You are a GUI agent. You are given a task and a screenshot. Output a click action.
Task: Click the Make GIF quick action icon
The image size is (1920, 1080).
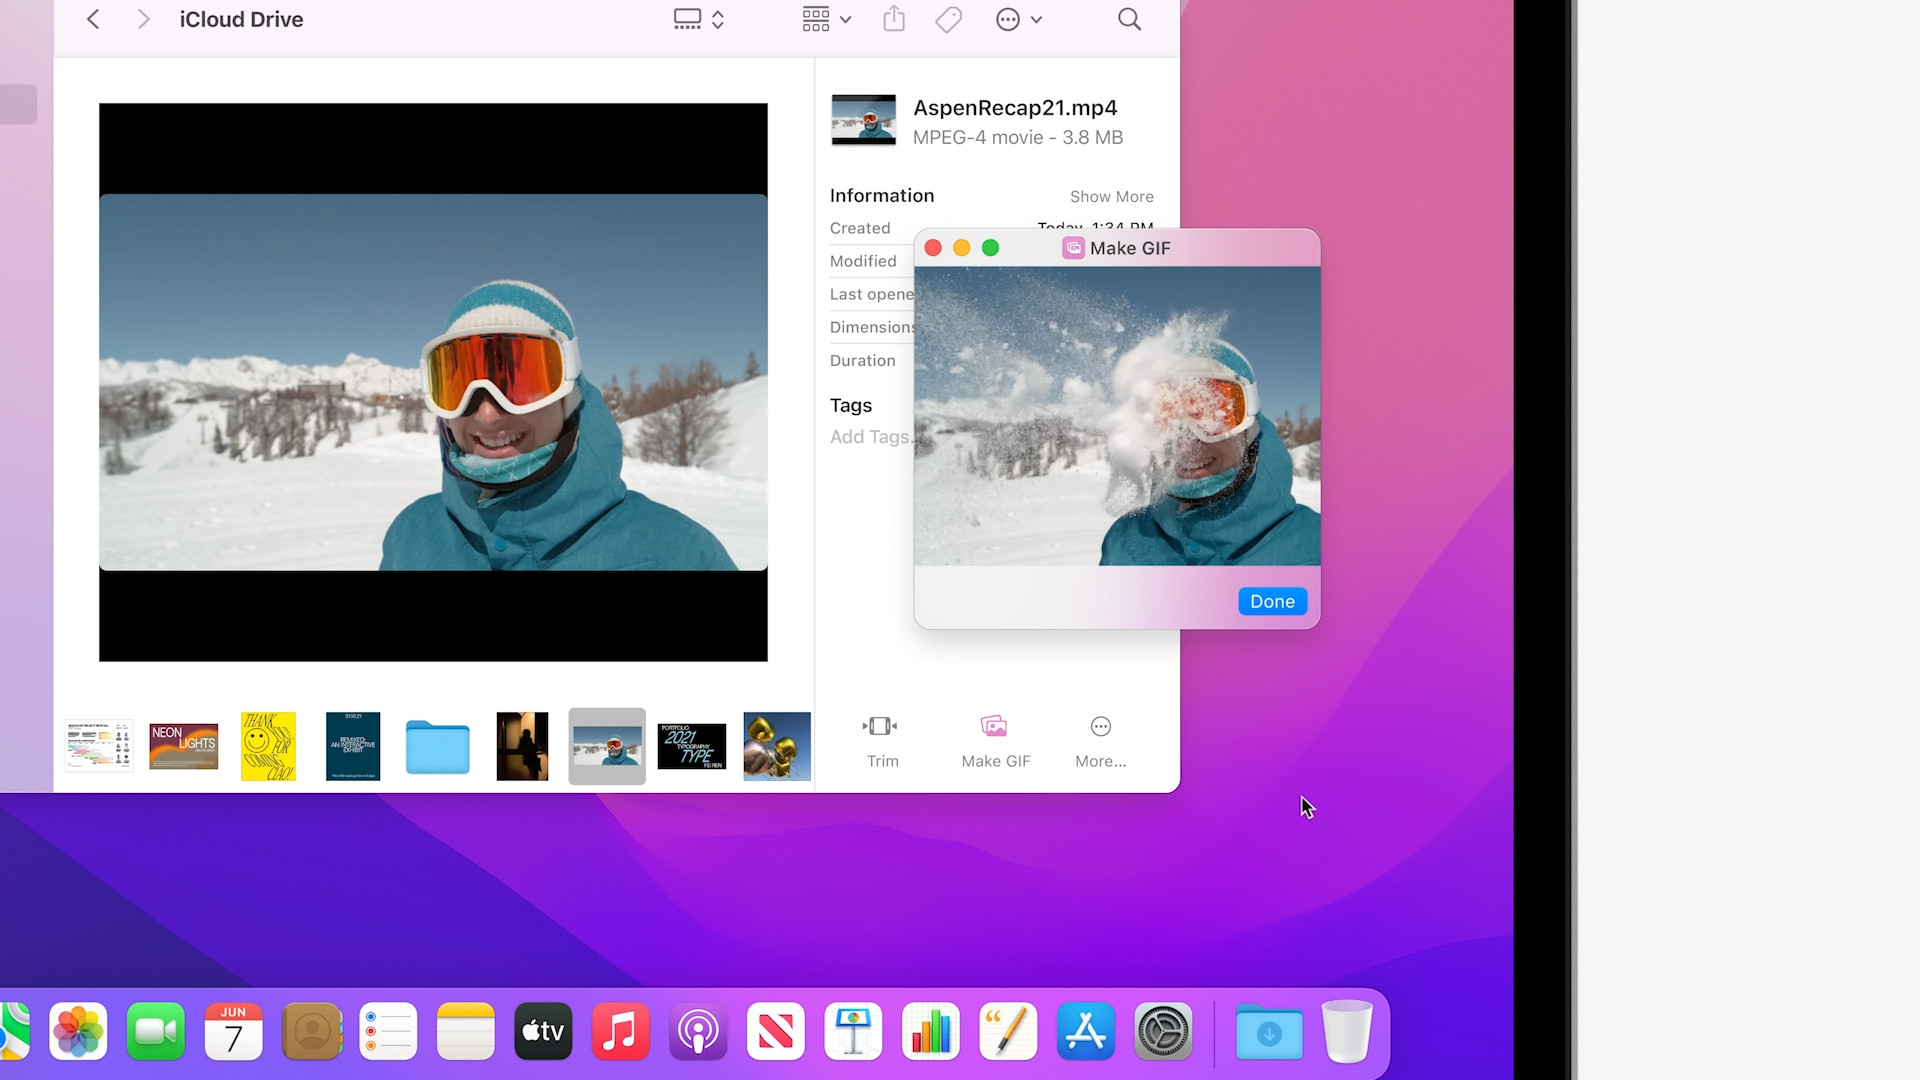click(x=995, y=727)
